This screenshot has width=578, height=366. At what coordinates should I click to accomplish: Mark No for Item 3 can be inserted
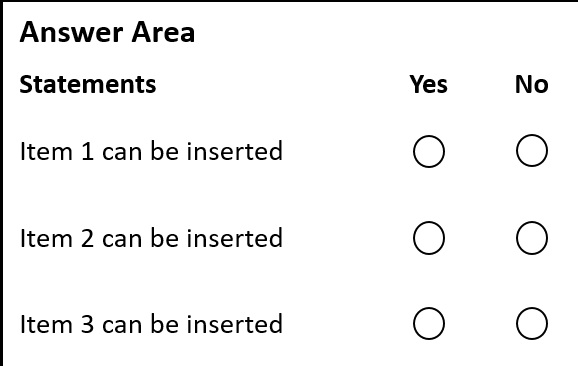coord(532,324)
